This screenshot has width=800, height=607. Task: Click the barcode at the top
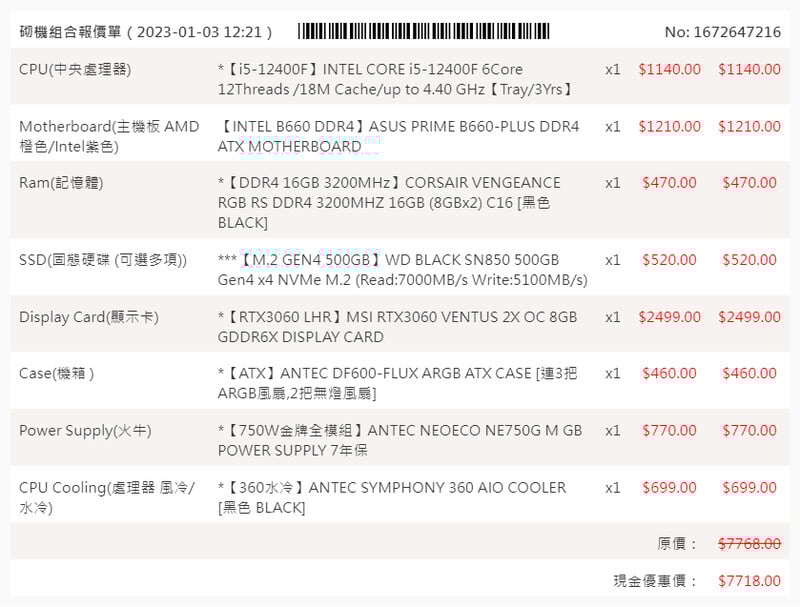coord(423,31)
